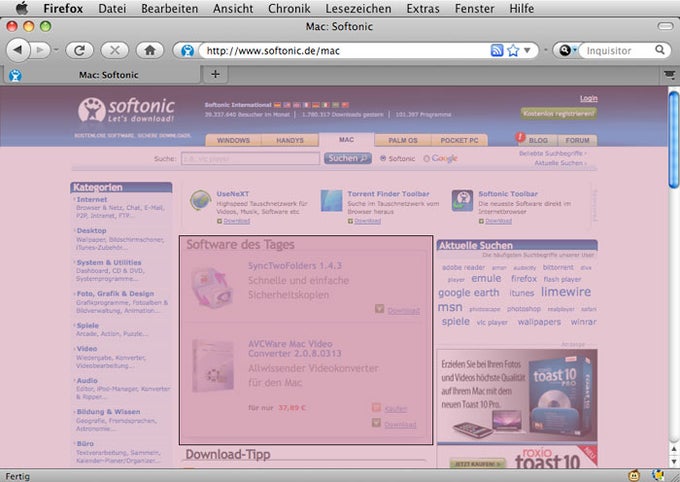The image size is (680, 482).
Task: Open the Hilfe menu
Action: pyautogui.click(x=522, y=8)
